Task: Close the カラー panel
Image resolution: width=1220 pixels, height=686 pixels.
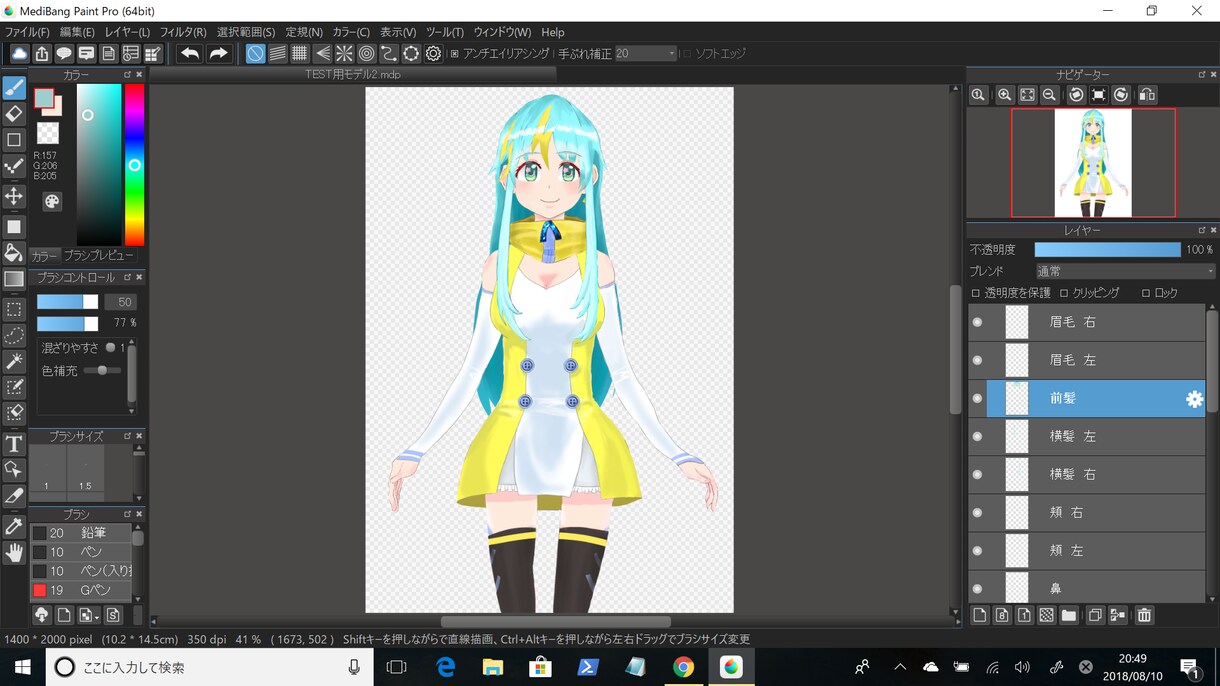Action: point(139,75)
